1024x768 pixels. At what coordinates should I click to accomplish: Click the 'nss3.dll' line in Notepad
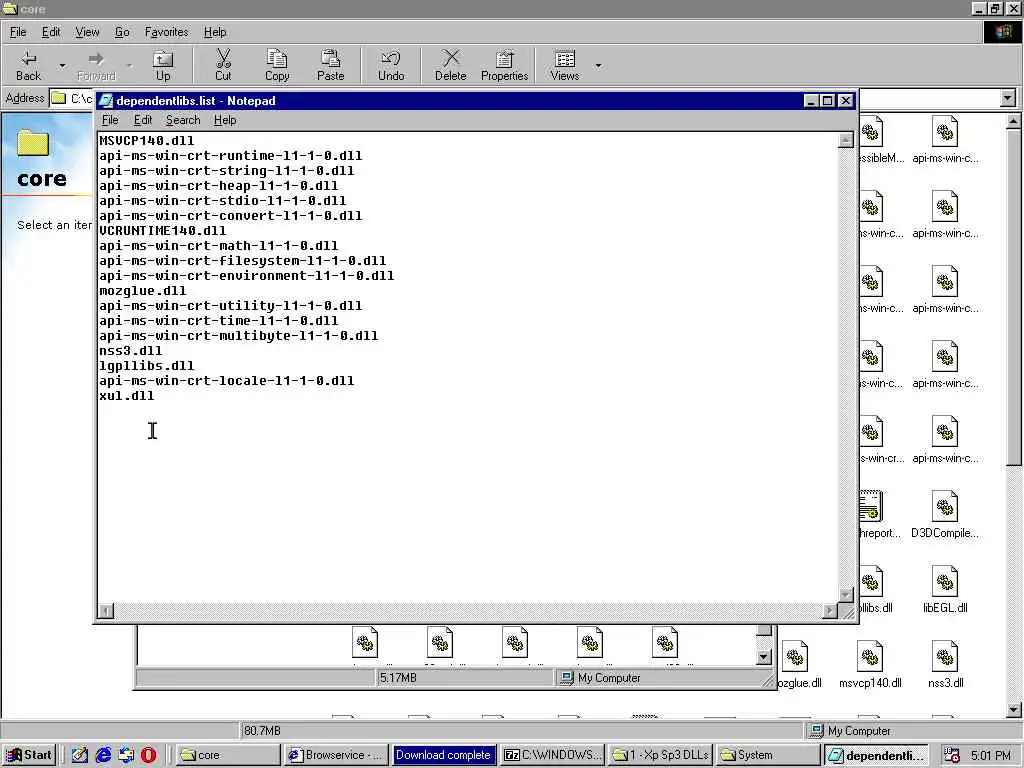[131, 351]
